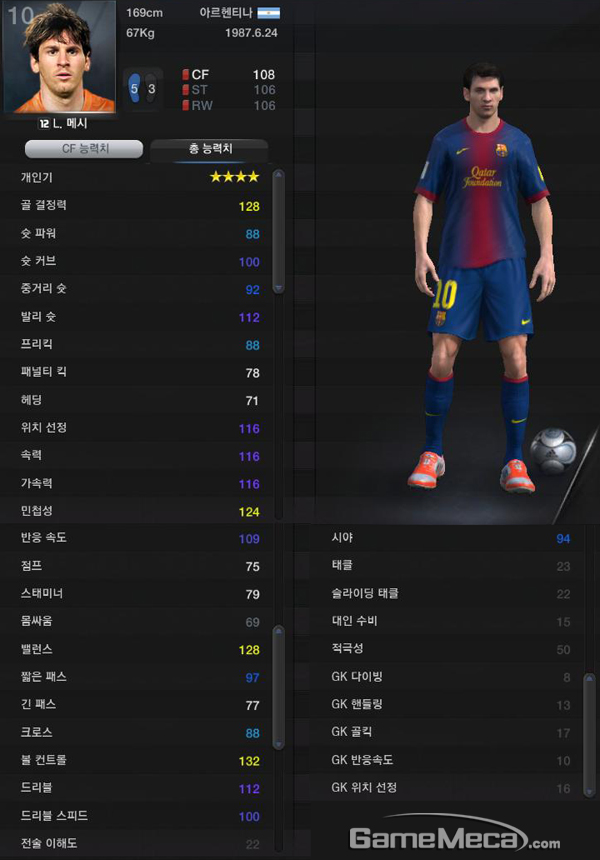Select the 골 결정력 stat row
The image size is (600, 860).
point(140,206)
